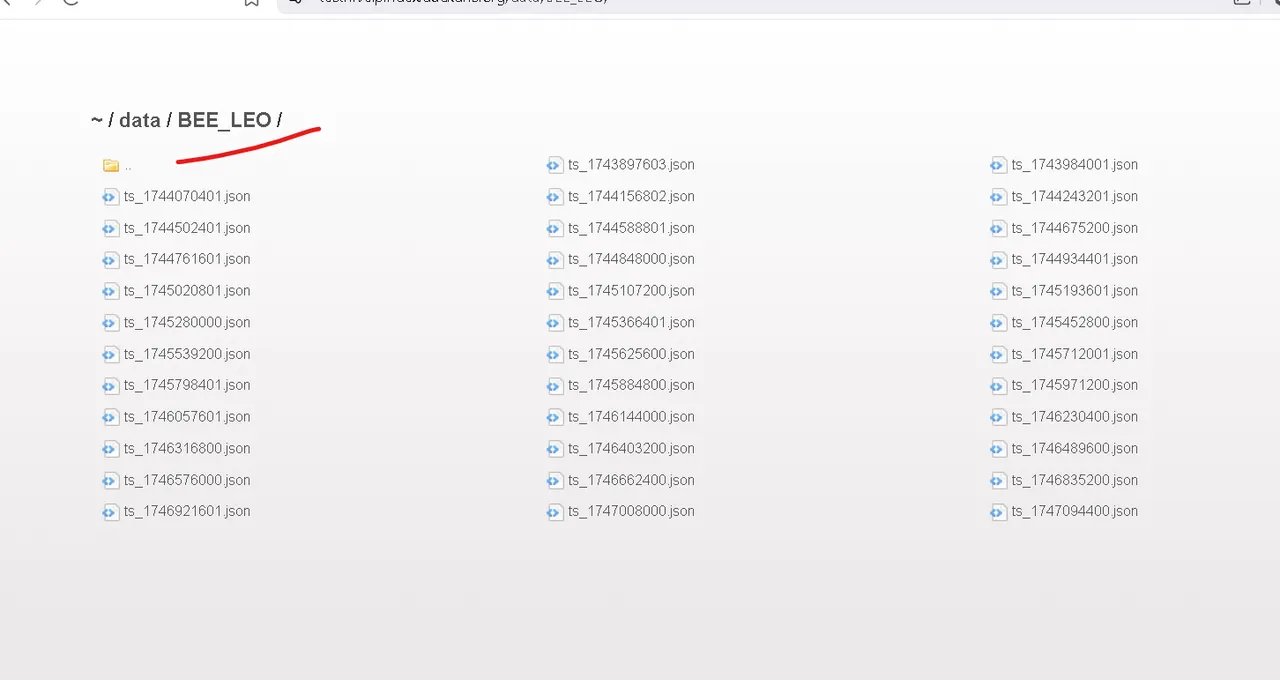1280x680 pixels.
Task: Open ts_1745712001.json
Action: tap(1074, 354)
